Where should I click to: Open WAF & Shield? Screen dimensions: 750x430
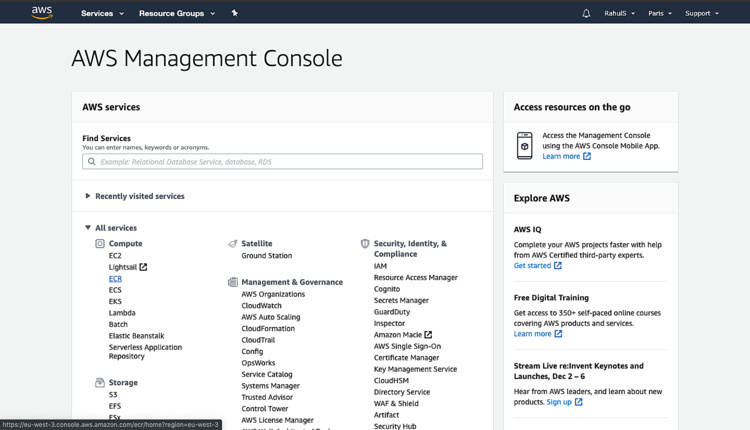(396, 404)
